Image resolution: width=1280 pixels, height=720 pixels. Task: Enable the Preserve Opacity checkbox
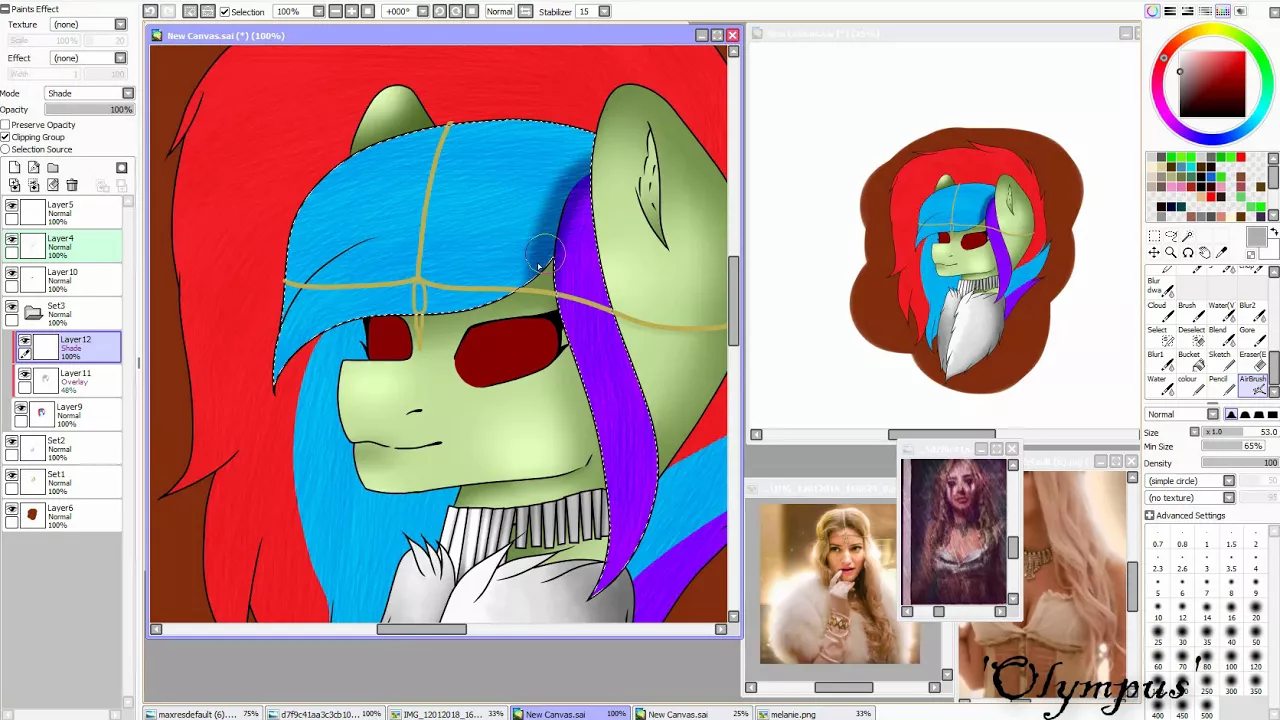5,125
